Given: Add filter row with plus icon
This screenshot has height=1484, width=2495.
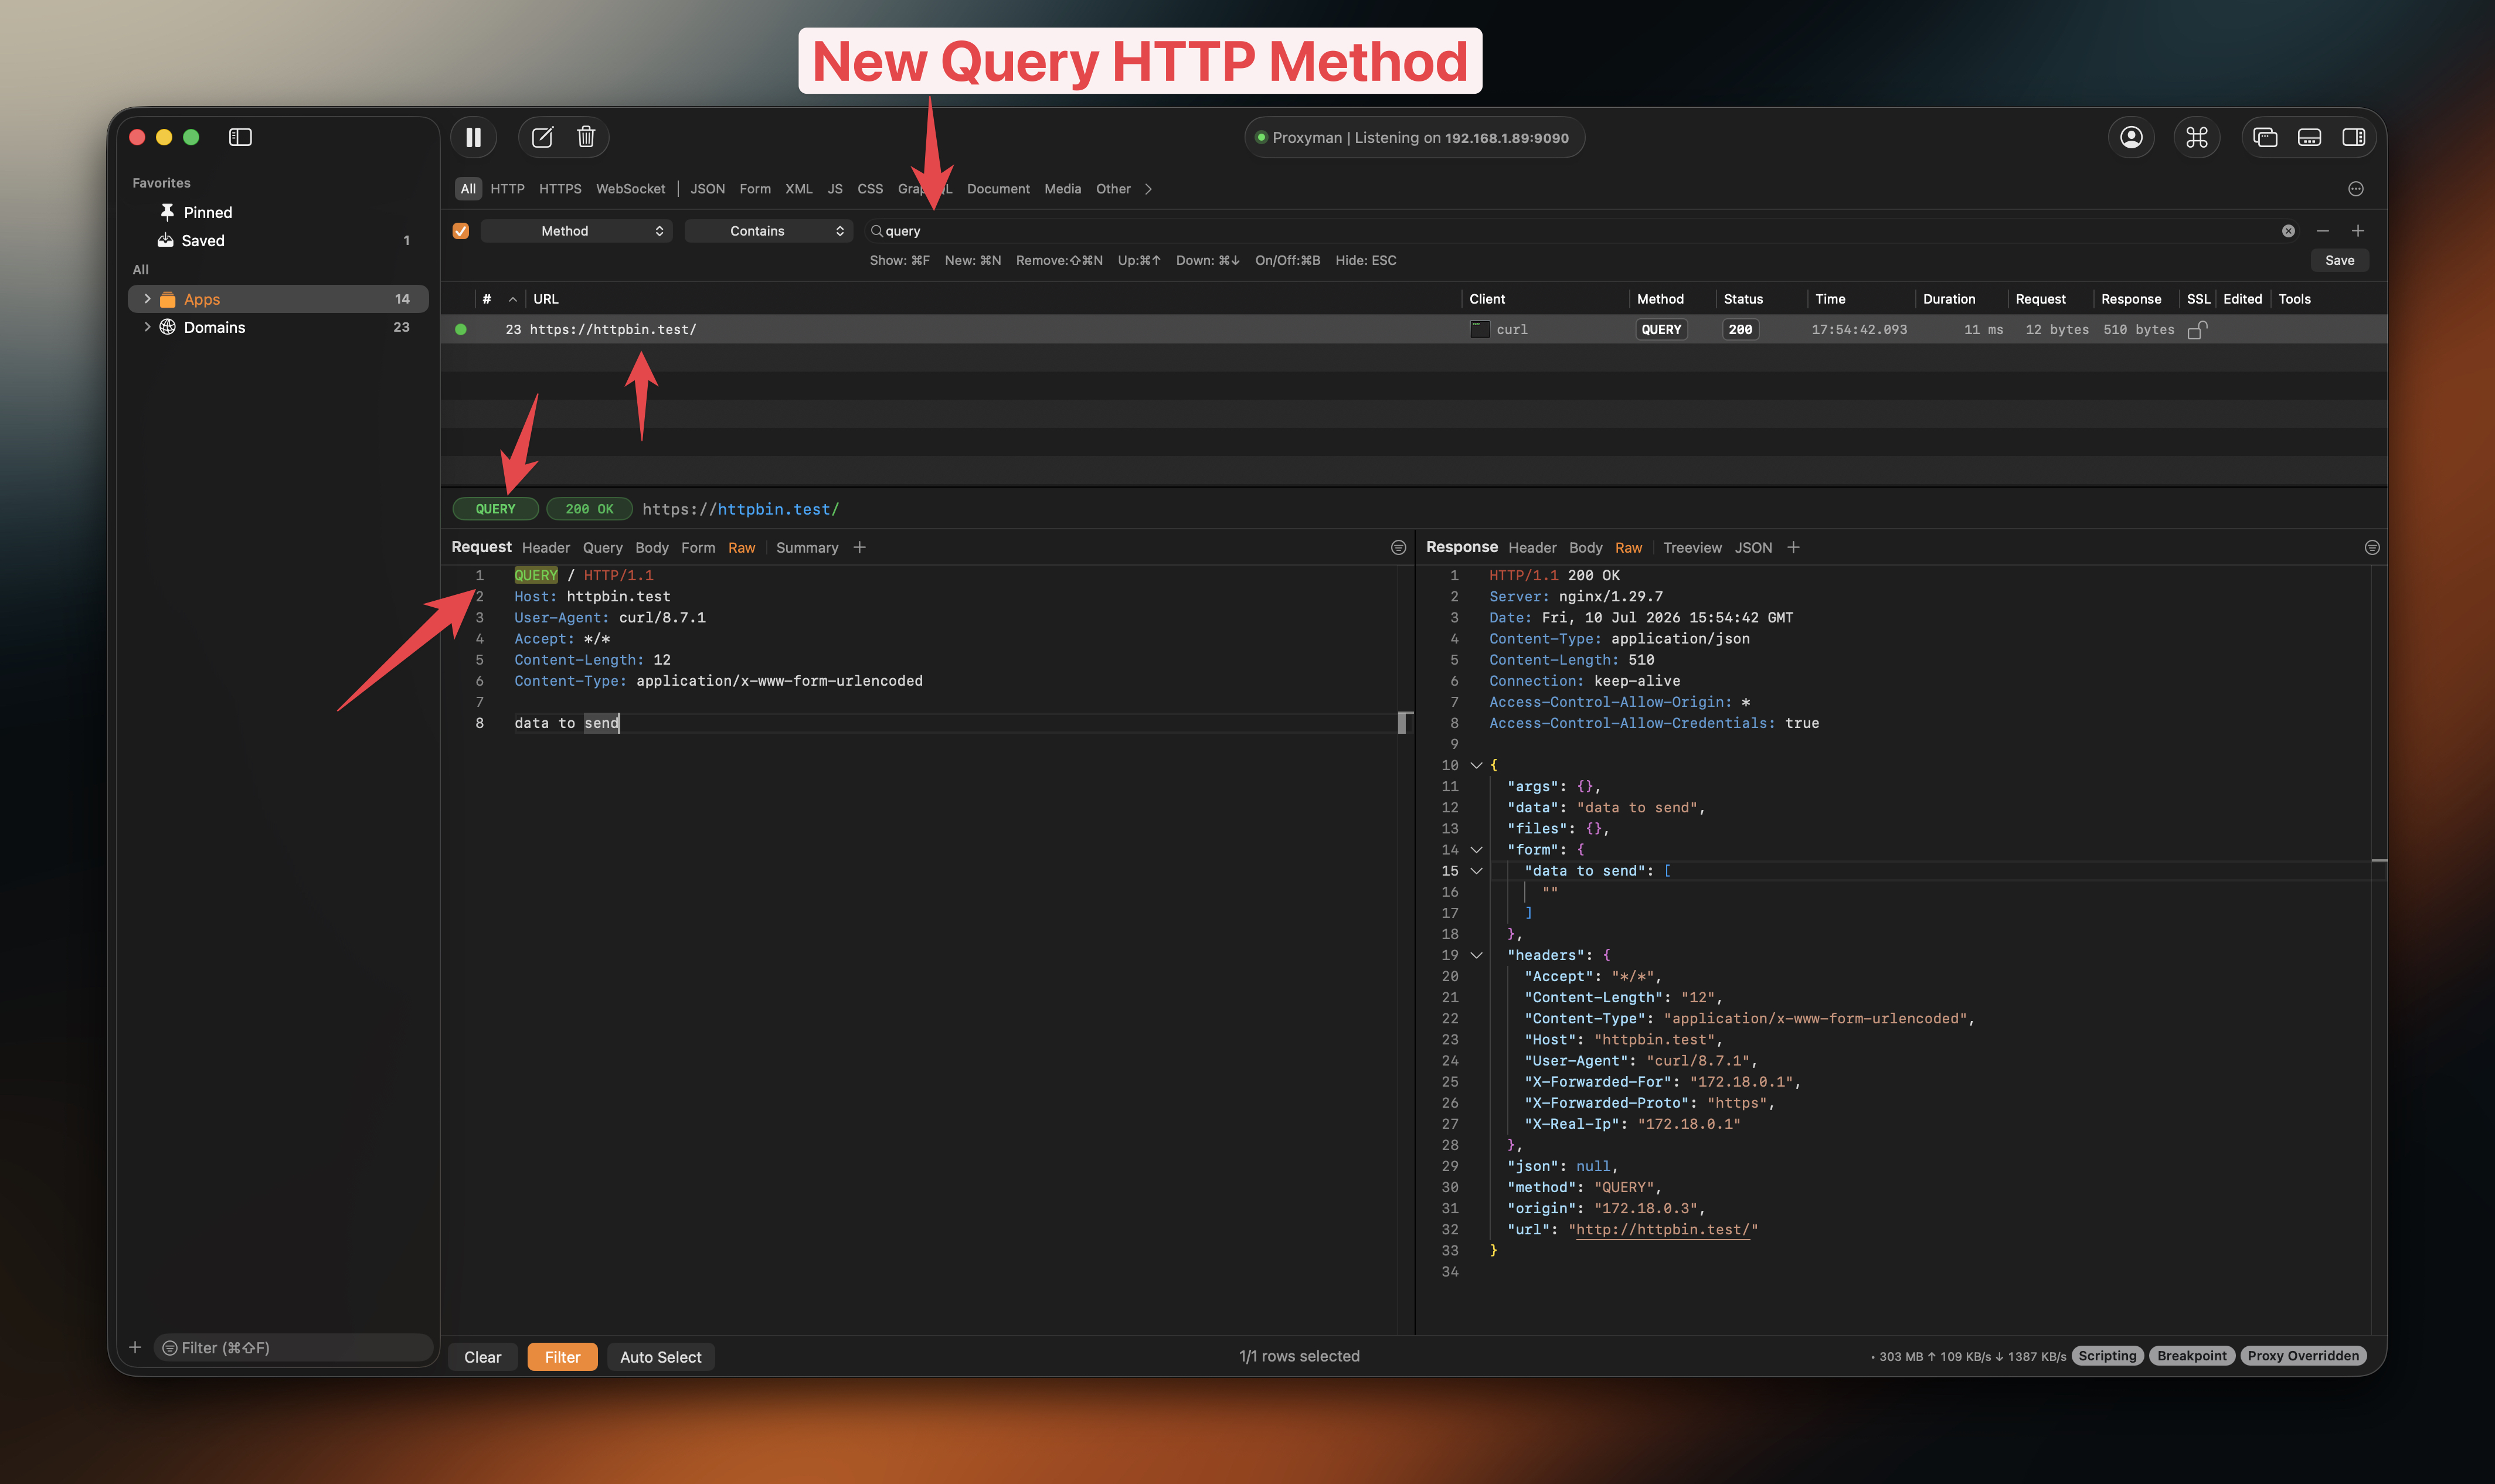Looking at the screenshot, I should 2357,231.
